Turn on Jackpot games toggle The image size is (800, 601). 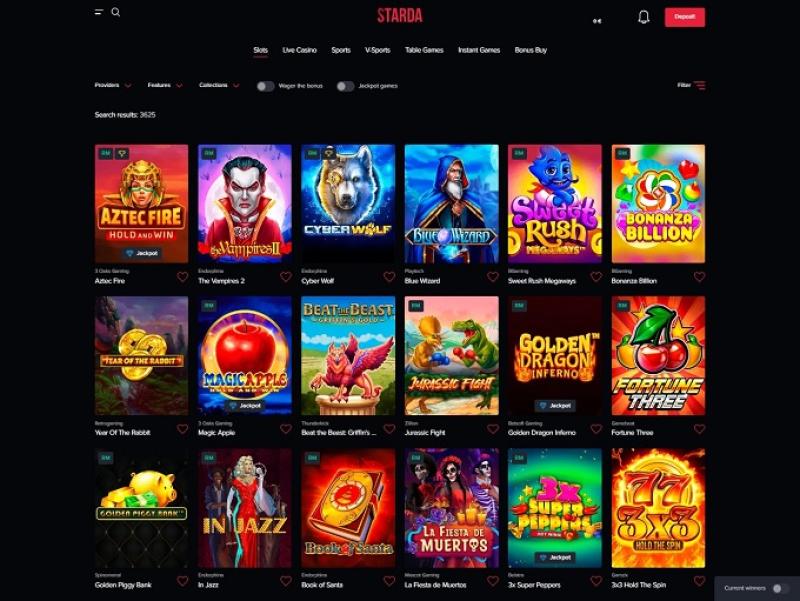tap(345, 86)
